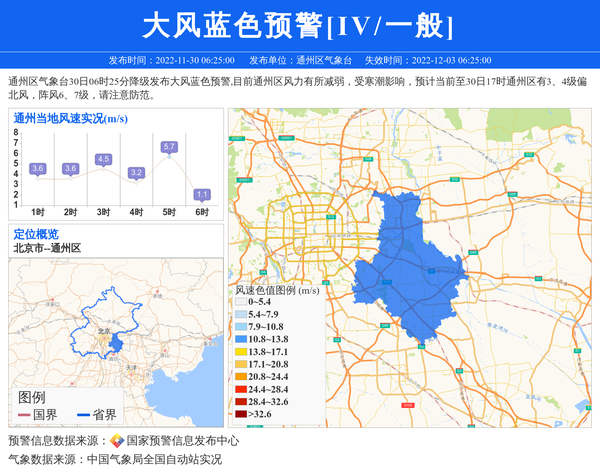The height and width of the screenshot is (471, 600).
Task: Click the 17.1~20.8 legend color swatch
Action: tap(241, 364)
